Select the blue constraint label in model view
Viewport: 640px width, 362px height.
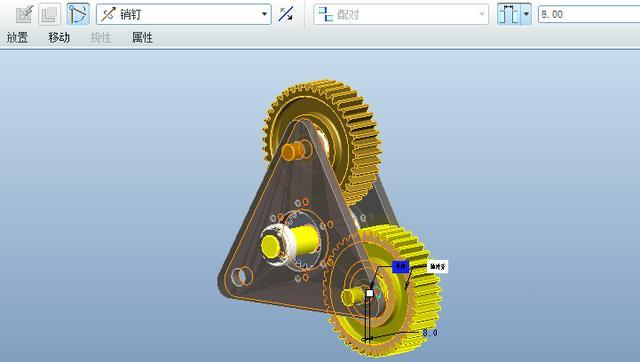click(x=400, y=267)
